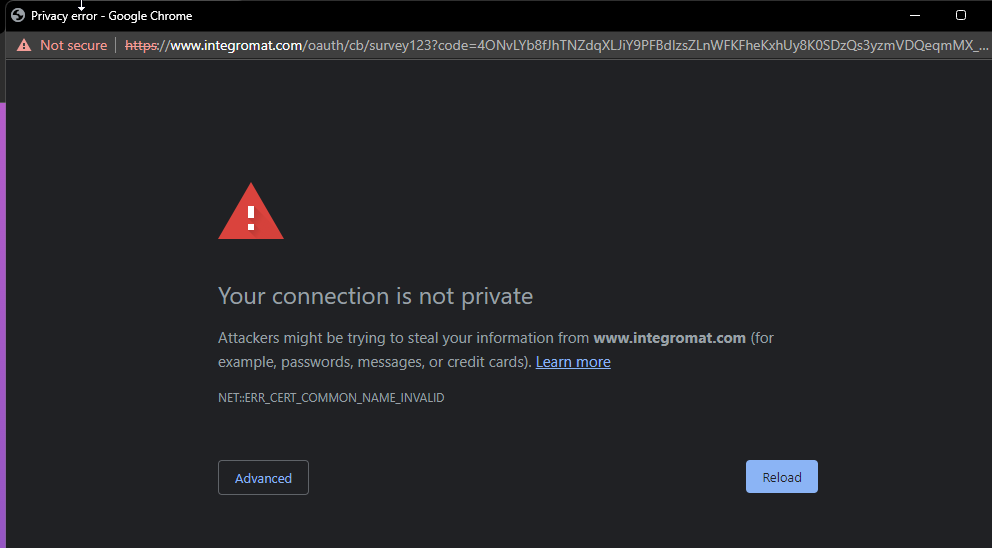Click the truncated end of the URL
992x548 pixels.
point(982,46)
